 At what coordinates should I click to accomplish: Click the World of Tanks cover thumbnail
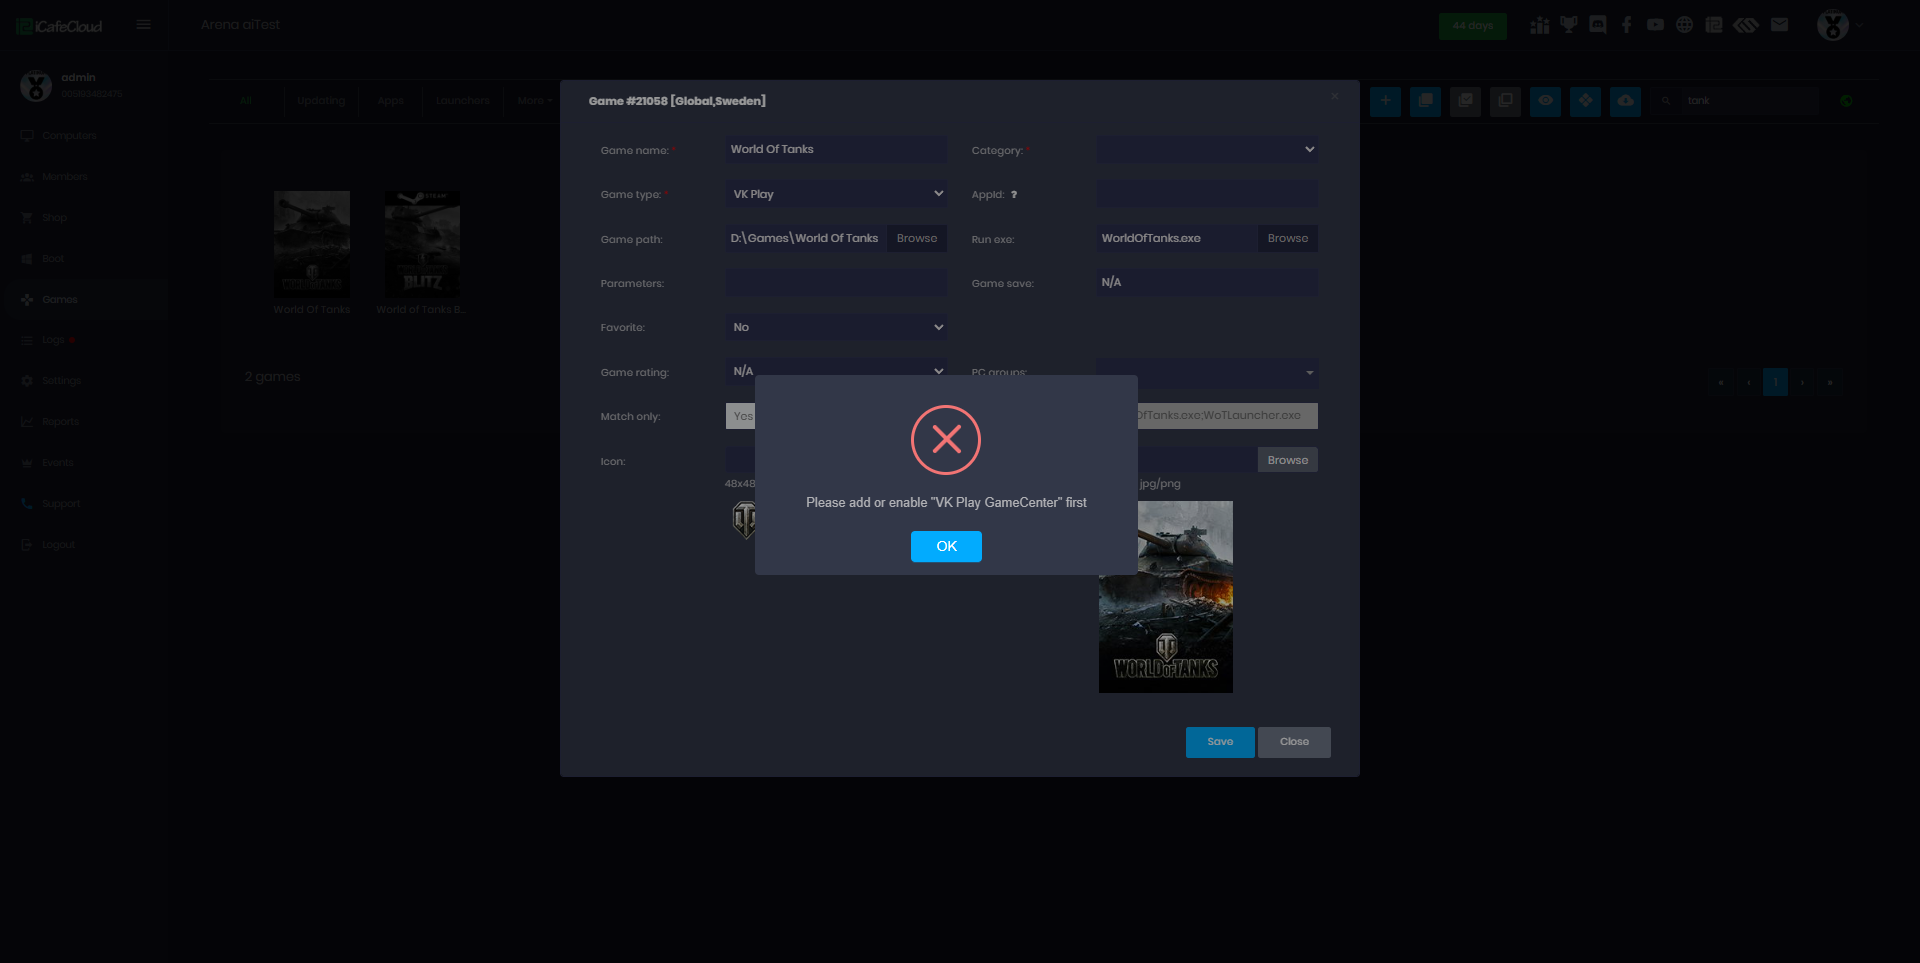point(312,245)
